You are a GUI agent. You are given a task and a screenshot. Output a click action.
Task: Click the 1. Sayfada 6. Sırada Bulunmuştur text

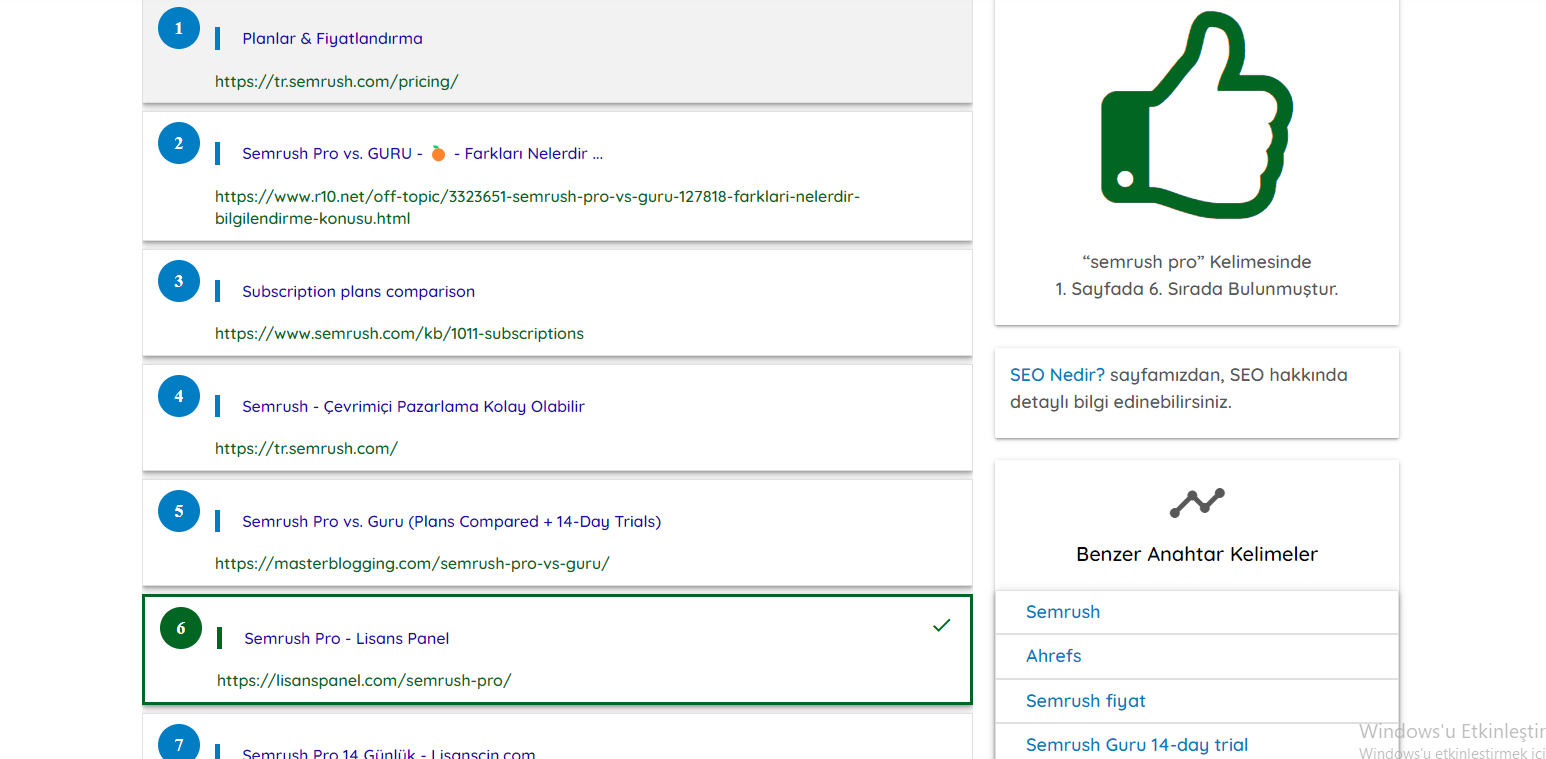pyautogui.click(x=1197, y=289)
